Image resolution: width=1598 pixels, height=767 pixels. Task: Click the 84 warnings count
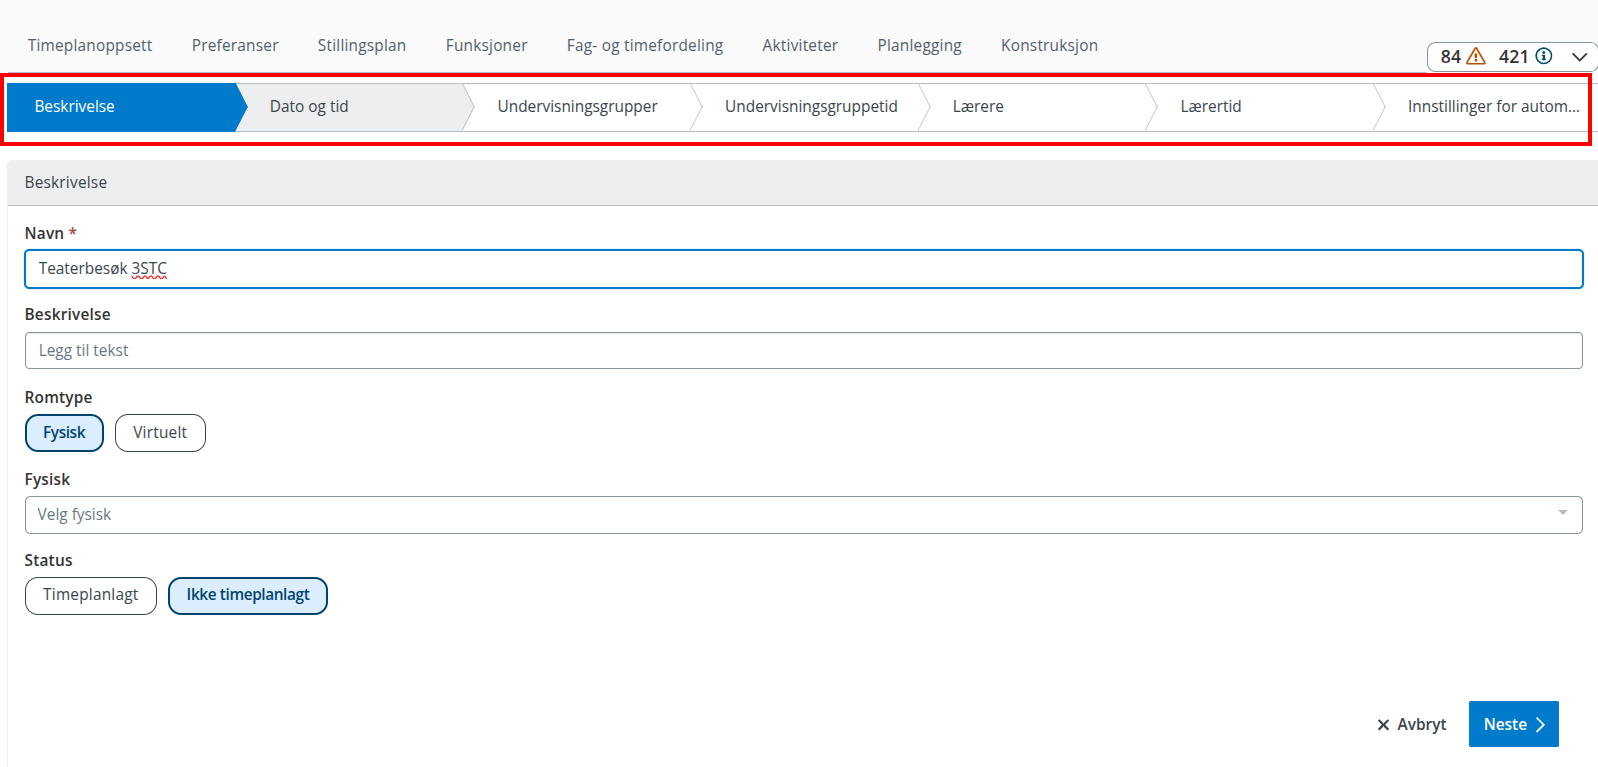pyautogui.click(x=1450, y=57)
